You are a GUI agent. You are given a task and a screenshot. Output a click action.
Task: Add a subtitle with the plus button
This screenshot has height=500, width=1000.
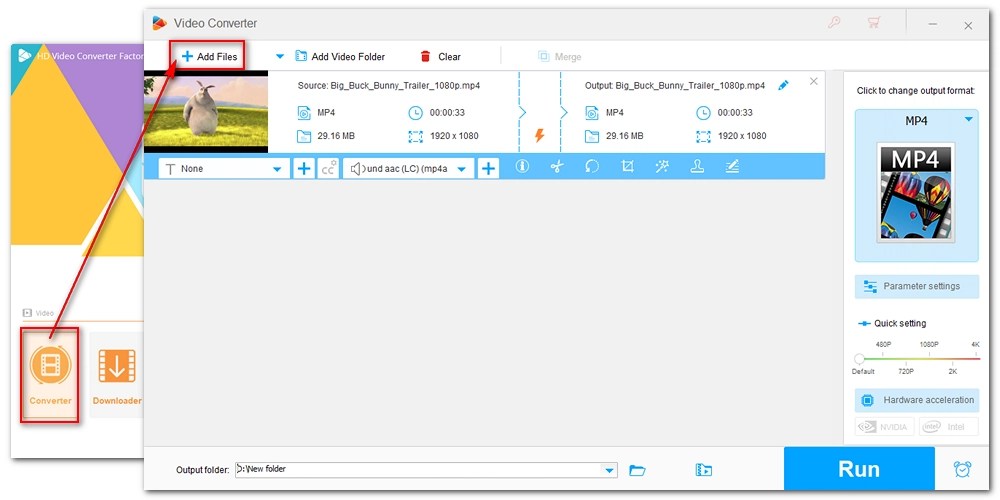click(304, 169)
